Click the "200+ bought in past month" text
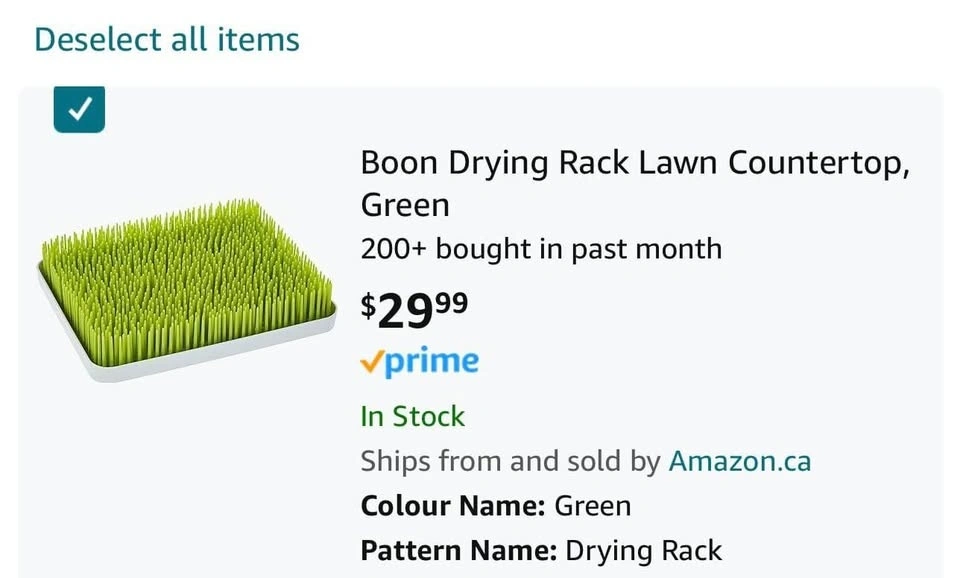This screenshot has width=960, height=578. [x=541, y=248]
